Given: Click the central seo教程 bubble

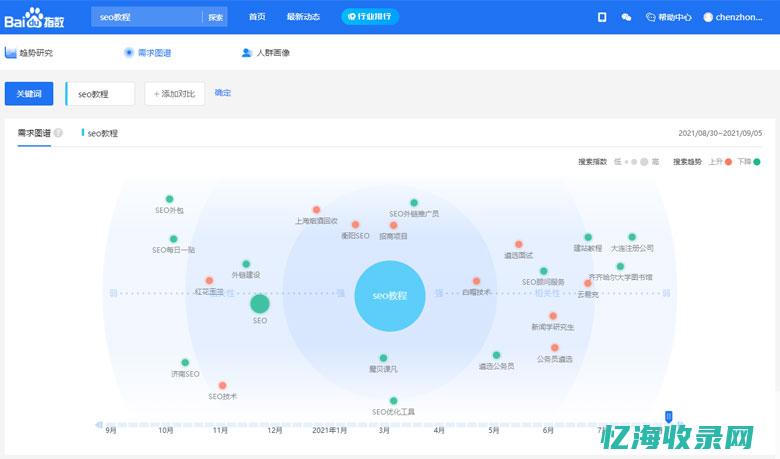Looking at the screenshot, I should tap(390, 296).
